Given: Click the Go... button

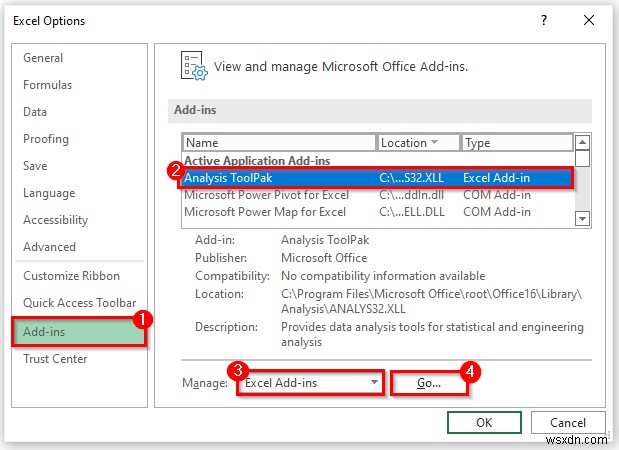Looking at the screenshot, I should (x=429, y=382).
